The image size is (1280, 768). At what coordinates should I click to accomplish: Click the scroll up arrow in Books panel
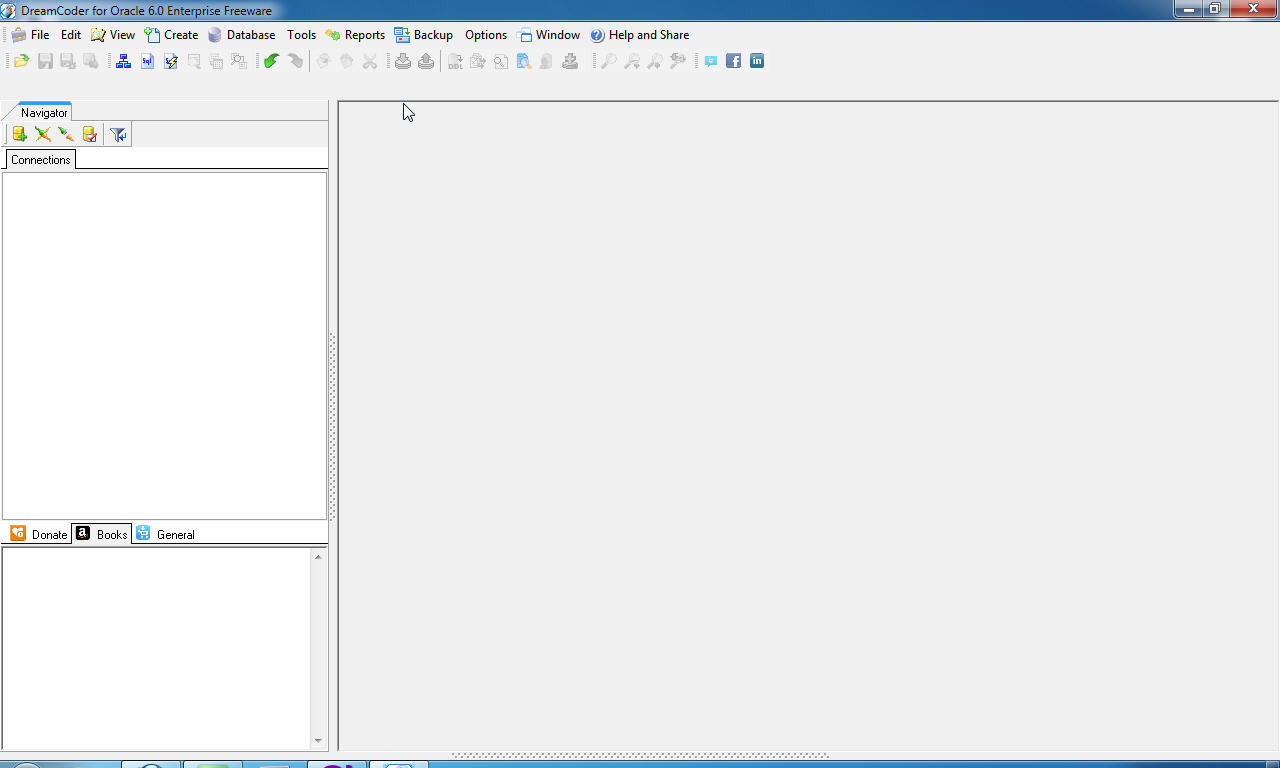[x=319, y=557]
